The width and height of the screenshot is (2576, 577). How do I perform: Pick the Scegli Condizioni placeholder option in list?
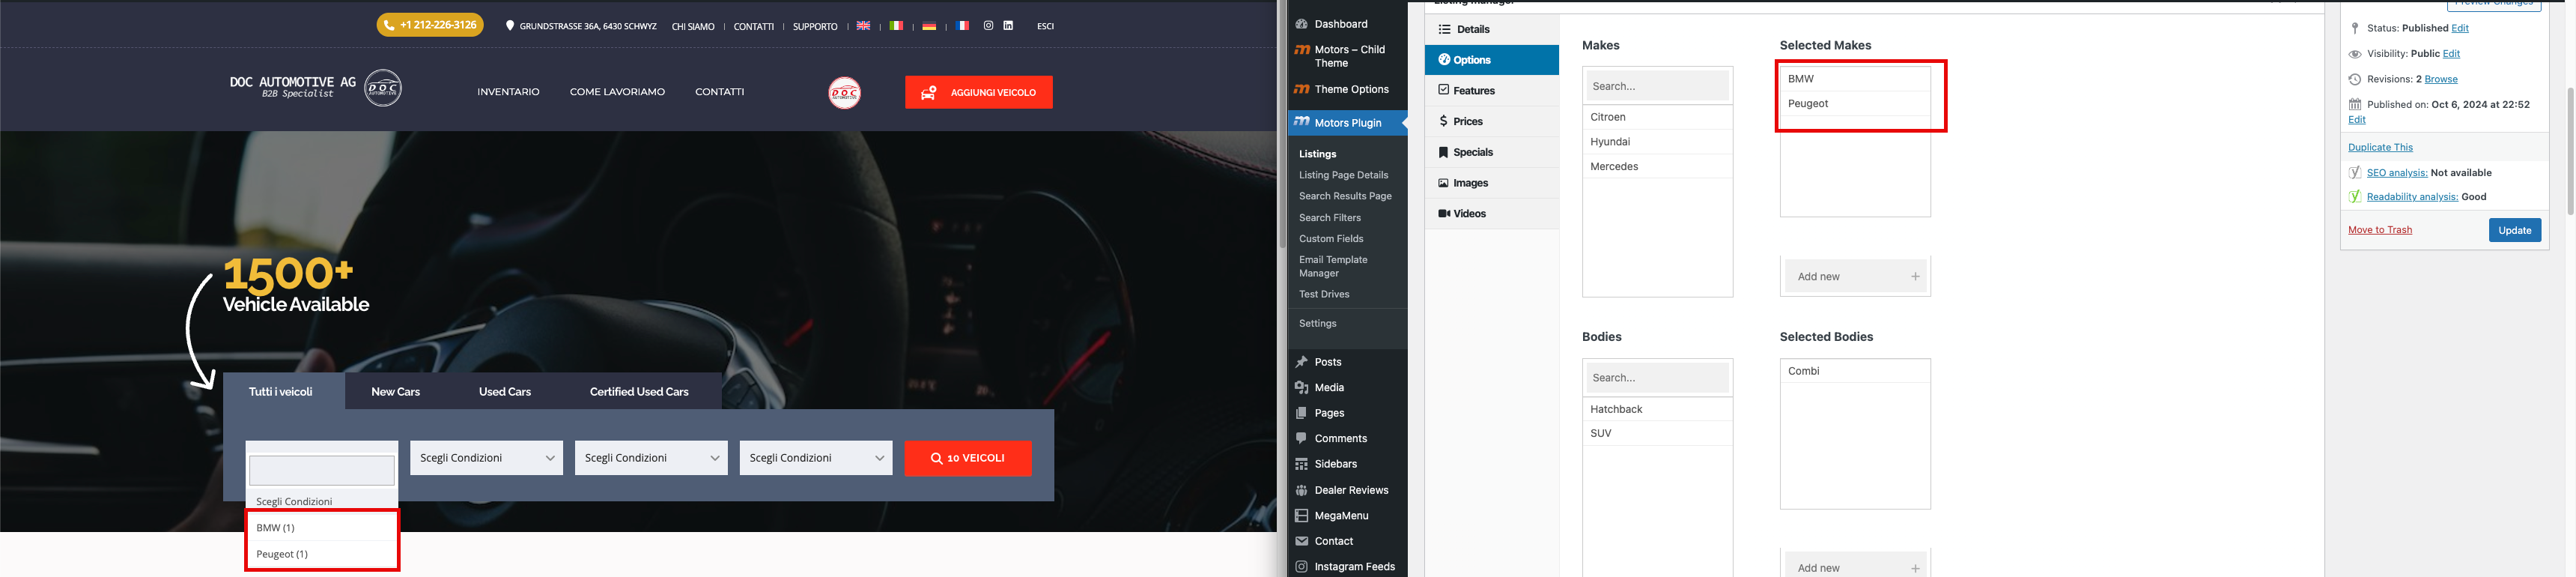pos(322,501)
